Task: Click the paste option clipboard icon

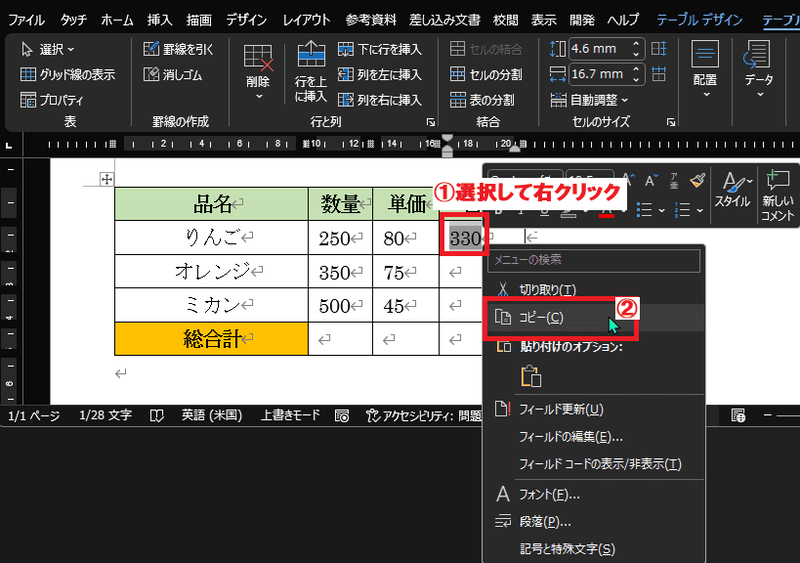Action: tap(531, 376)
